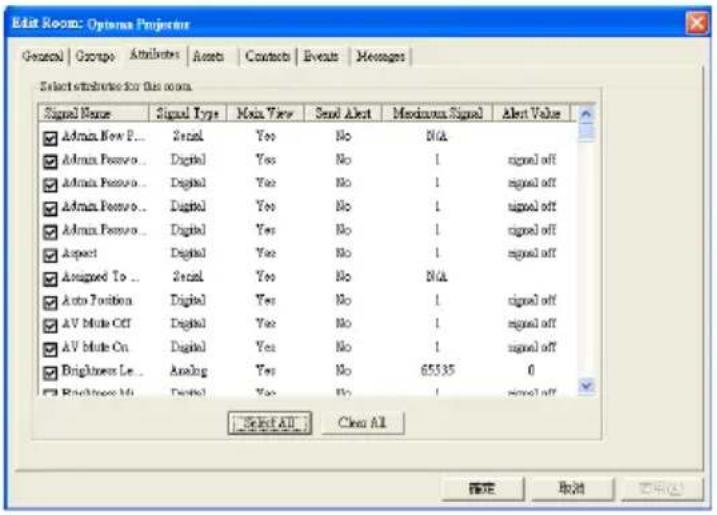Open the Groups tab
Viewport: 717px width, 515px height.
(95, 56)
